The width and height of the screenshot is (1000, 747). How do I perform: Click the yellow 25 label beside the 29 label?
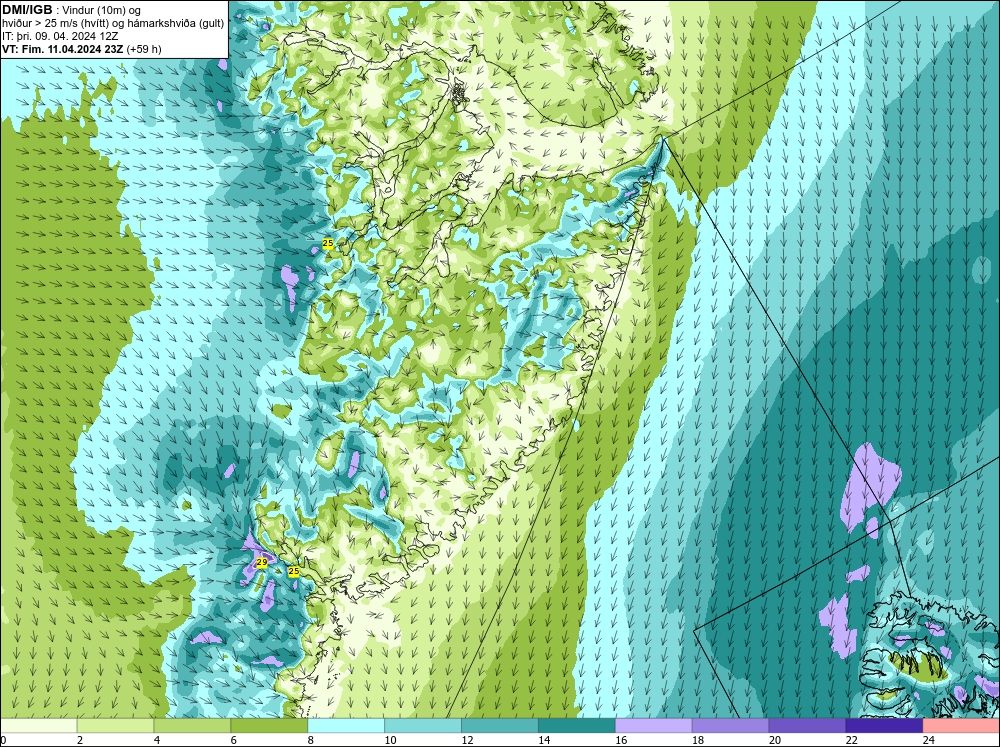tap(293, 572)
